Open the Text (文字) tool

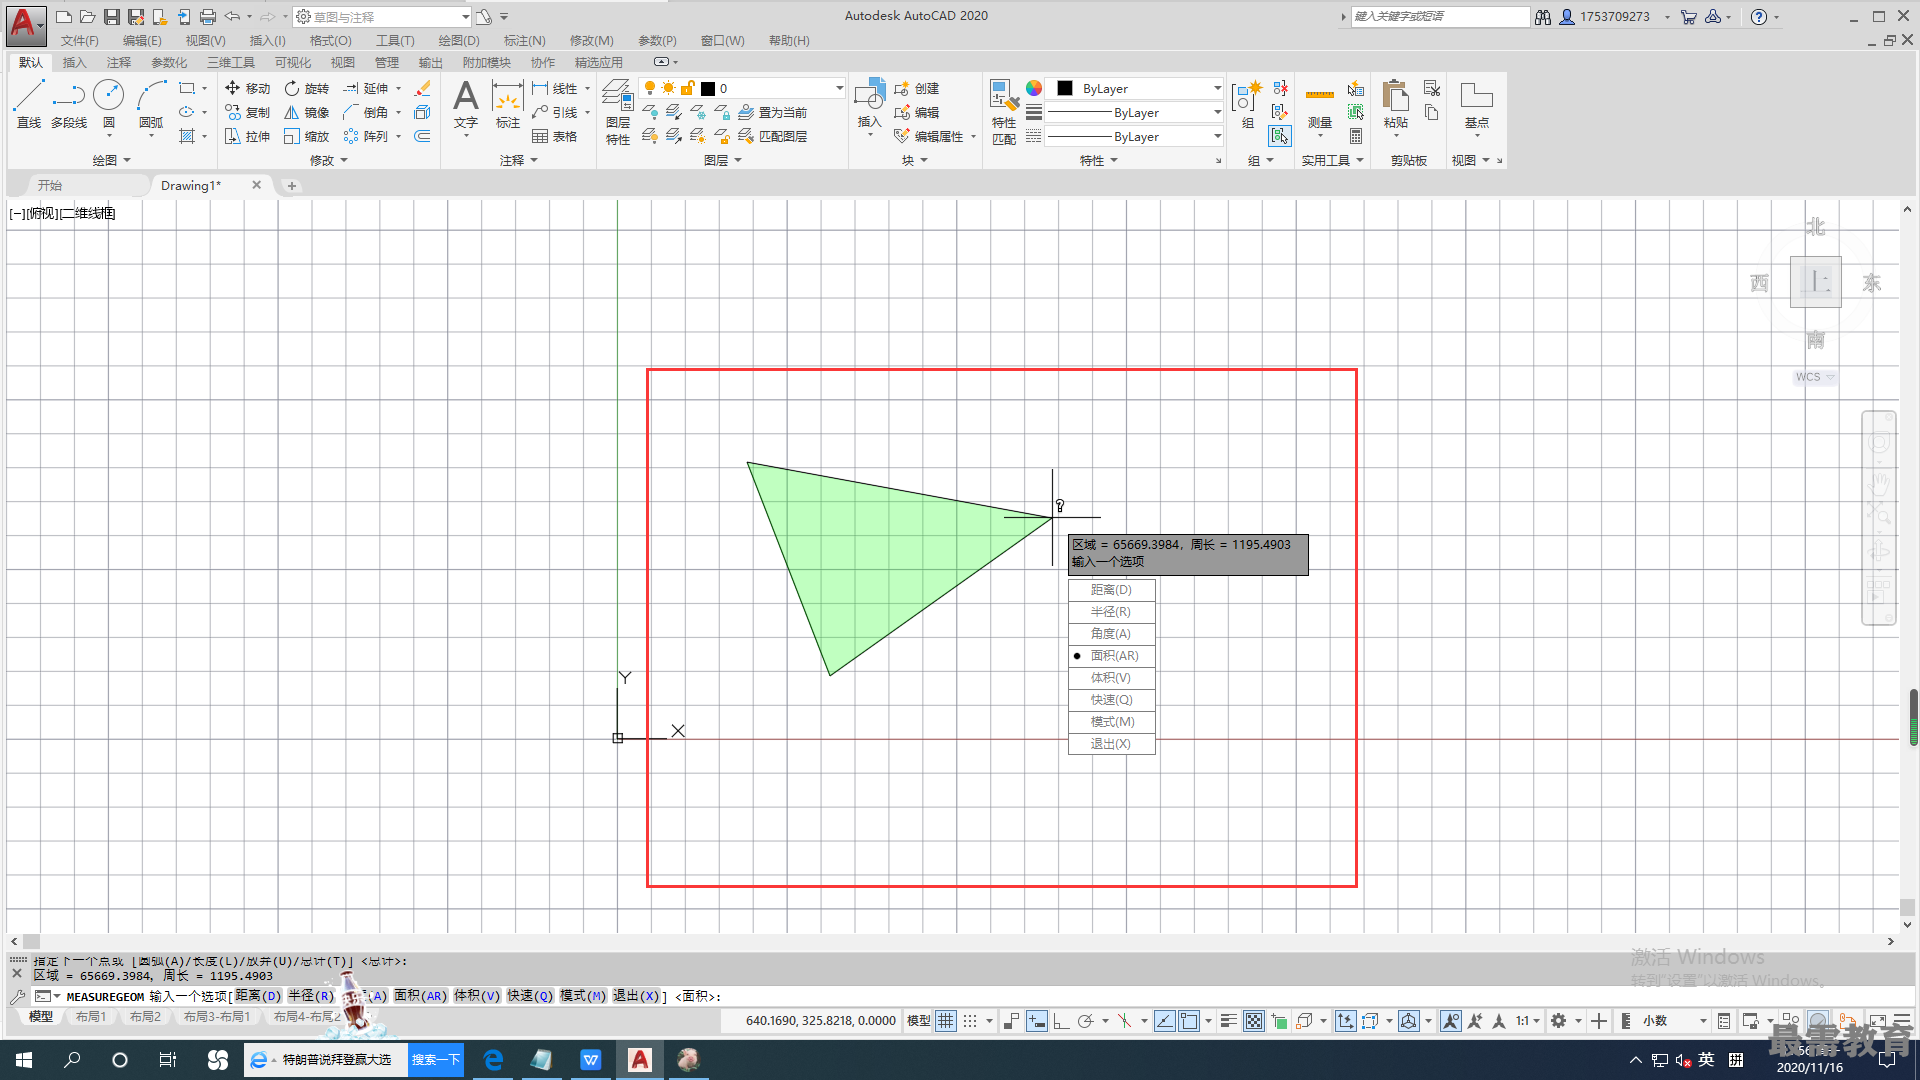point(466,104)
